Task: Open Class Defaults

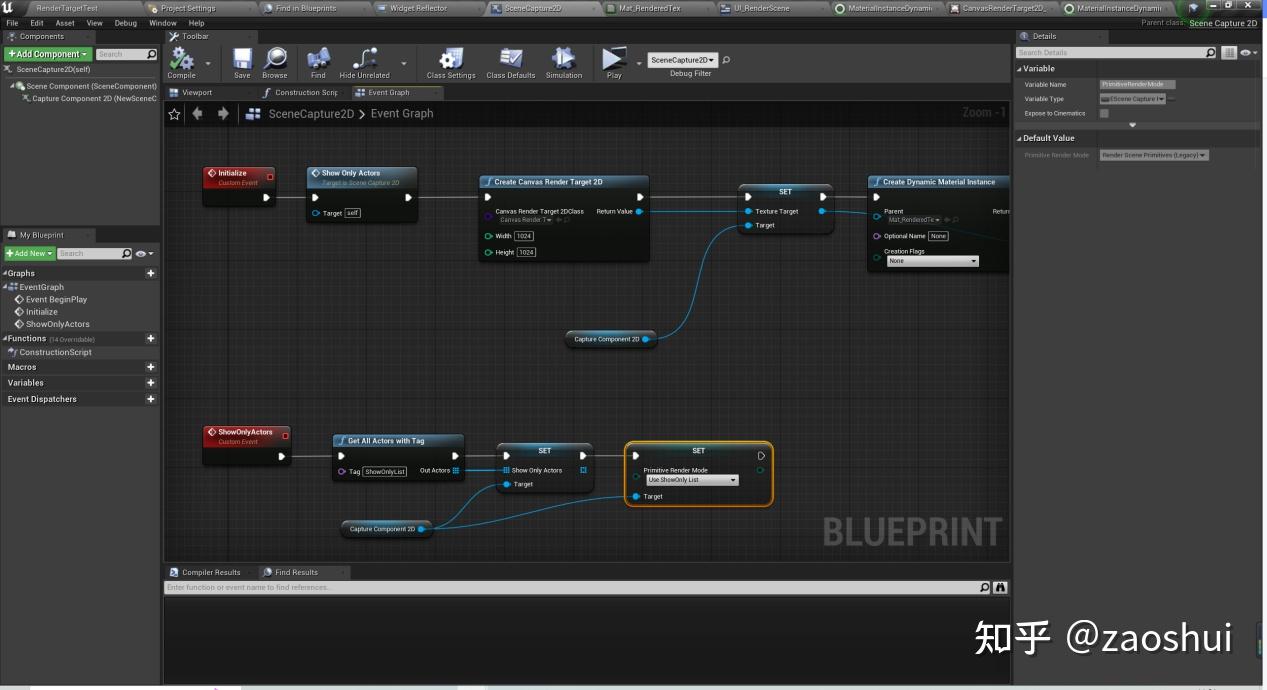Action: tap(510, 61)
